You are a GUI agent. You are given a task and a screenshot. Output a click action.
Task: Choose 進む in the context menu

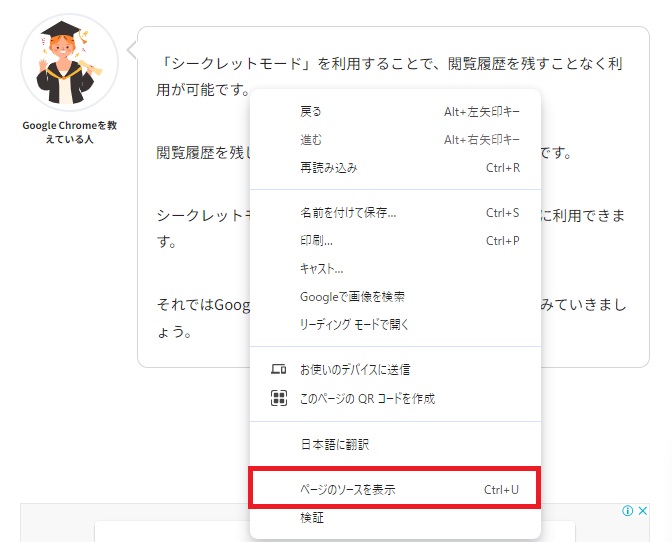[x=395, y=140]
